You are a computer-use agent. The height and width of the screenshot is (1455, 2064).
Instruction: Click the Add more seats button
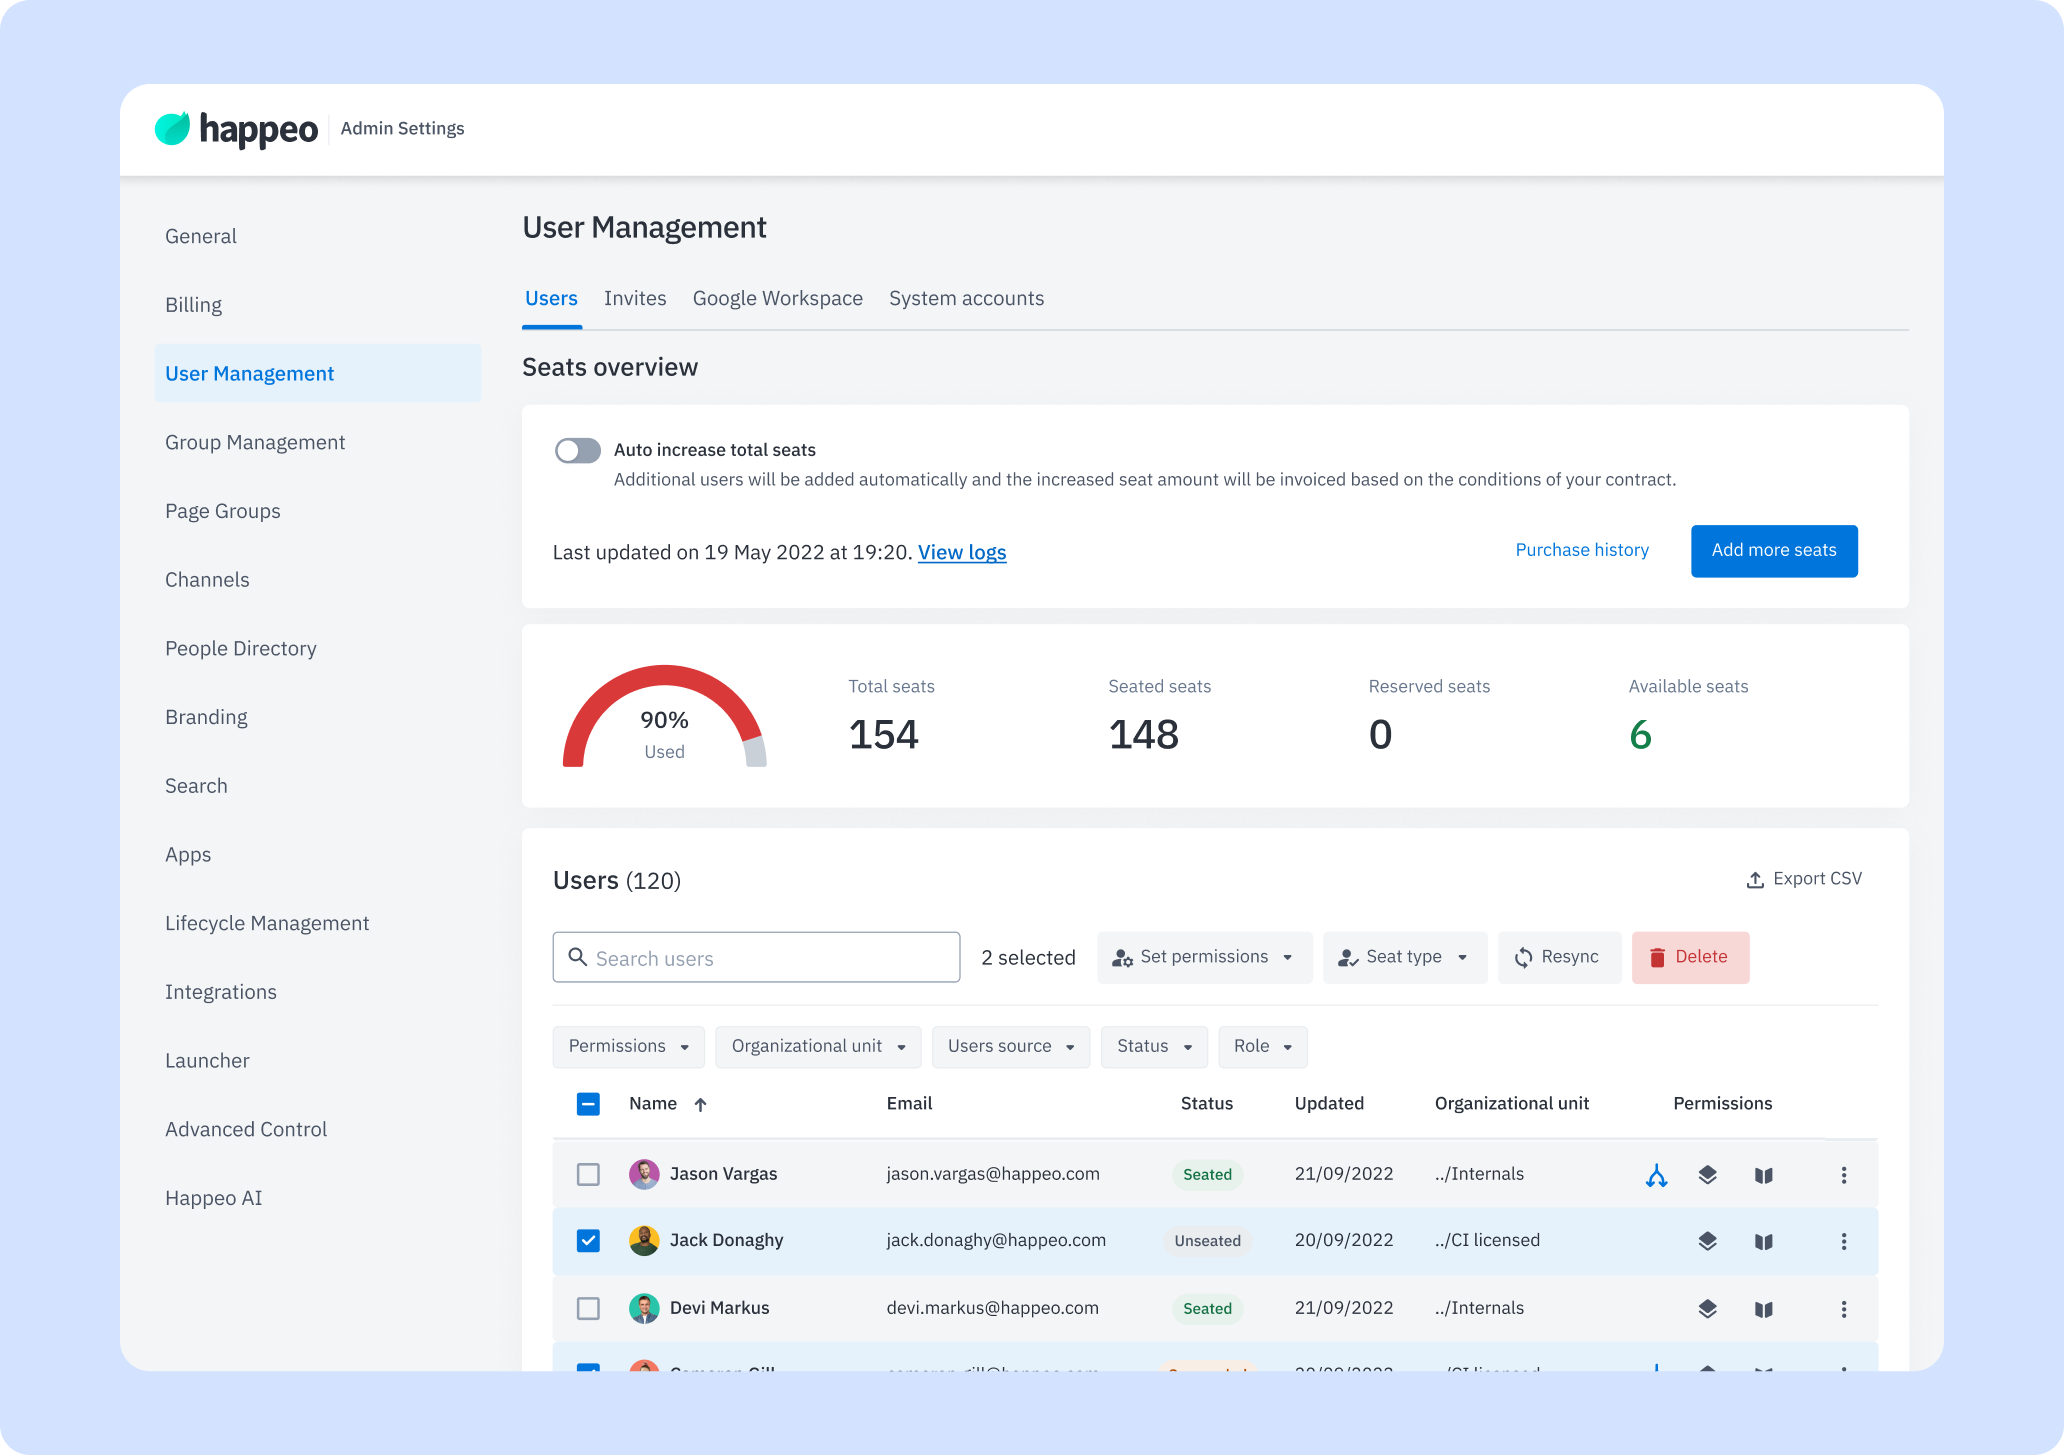[x=1773, y=550]
